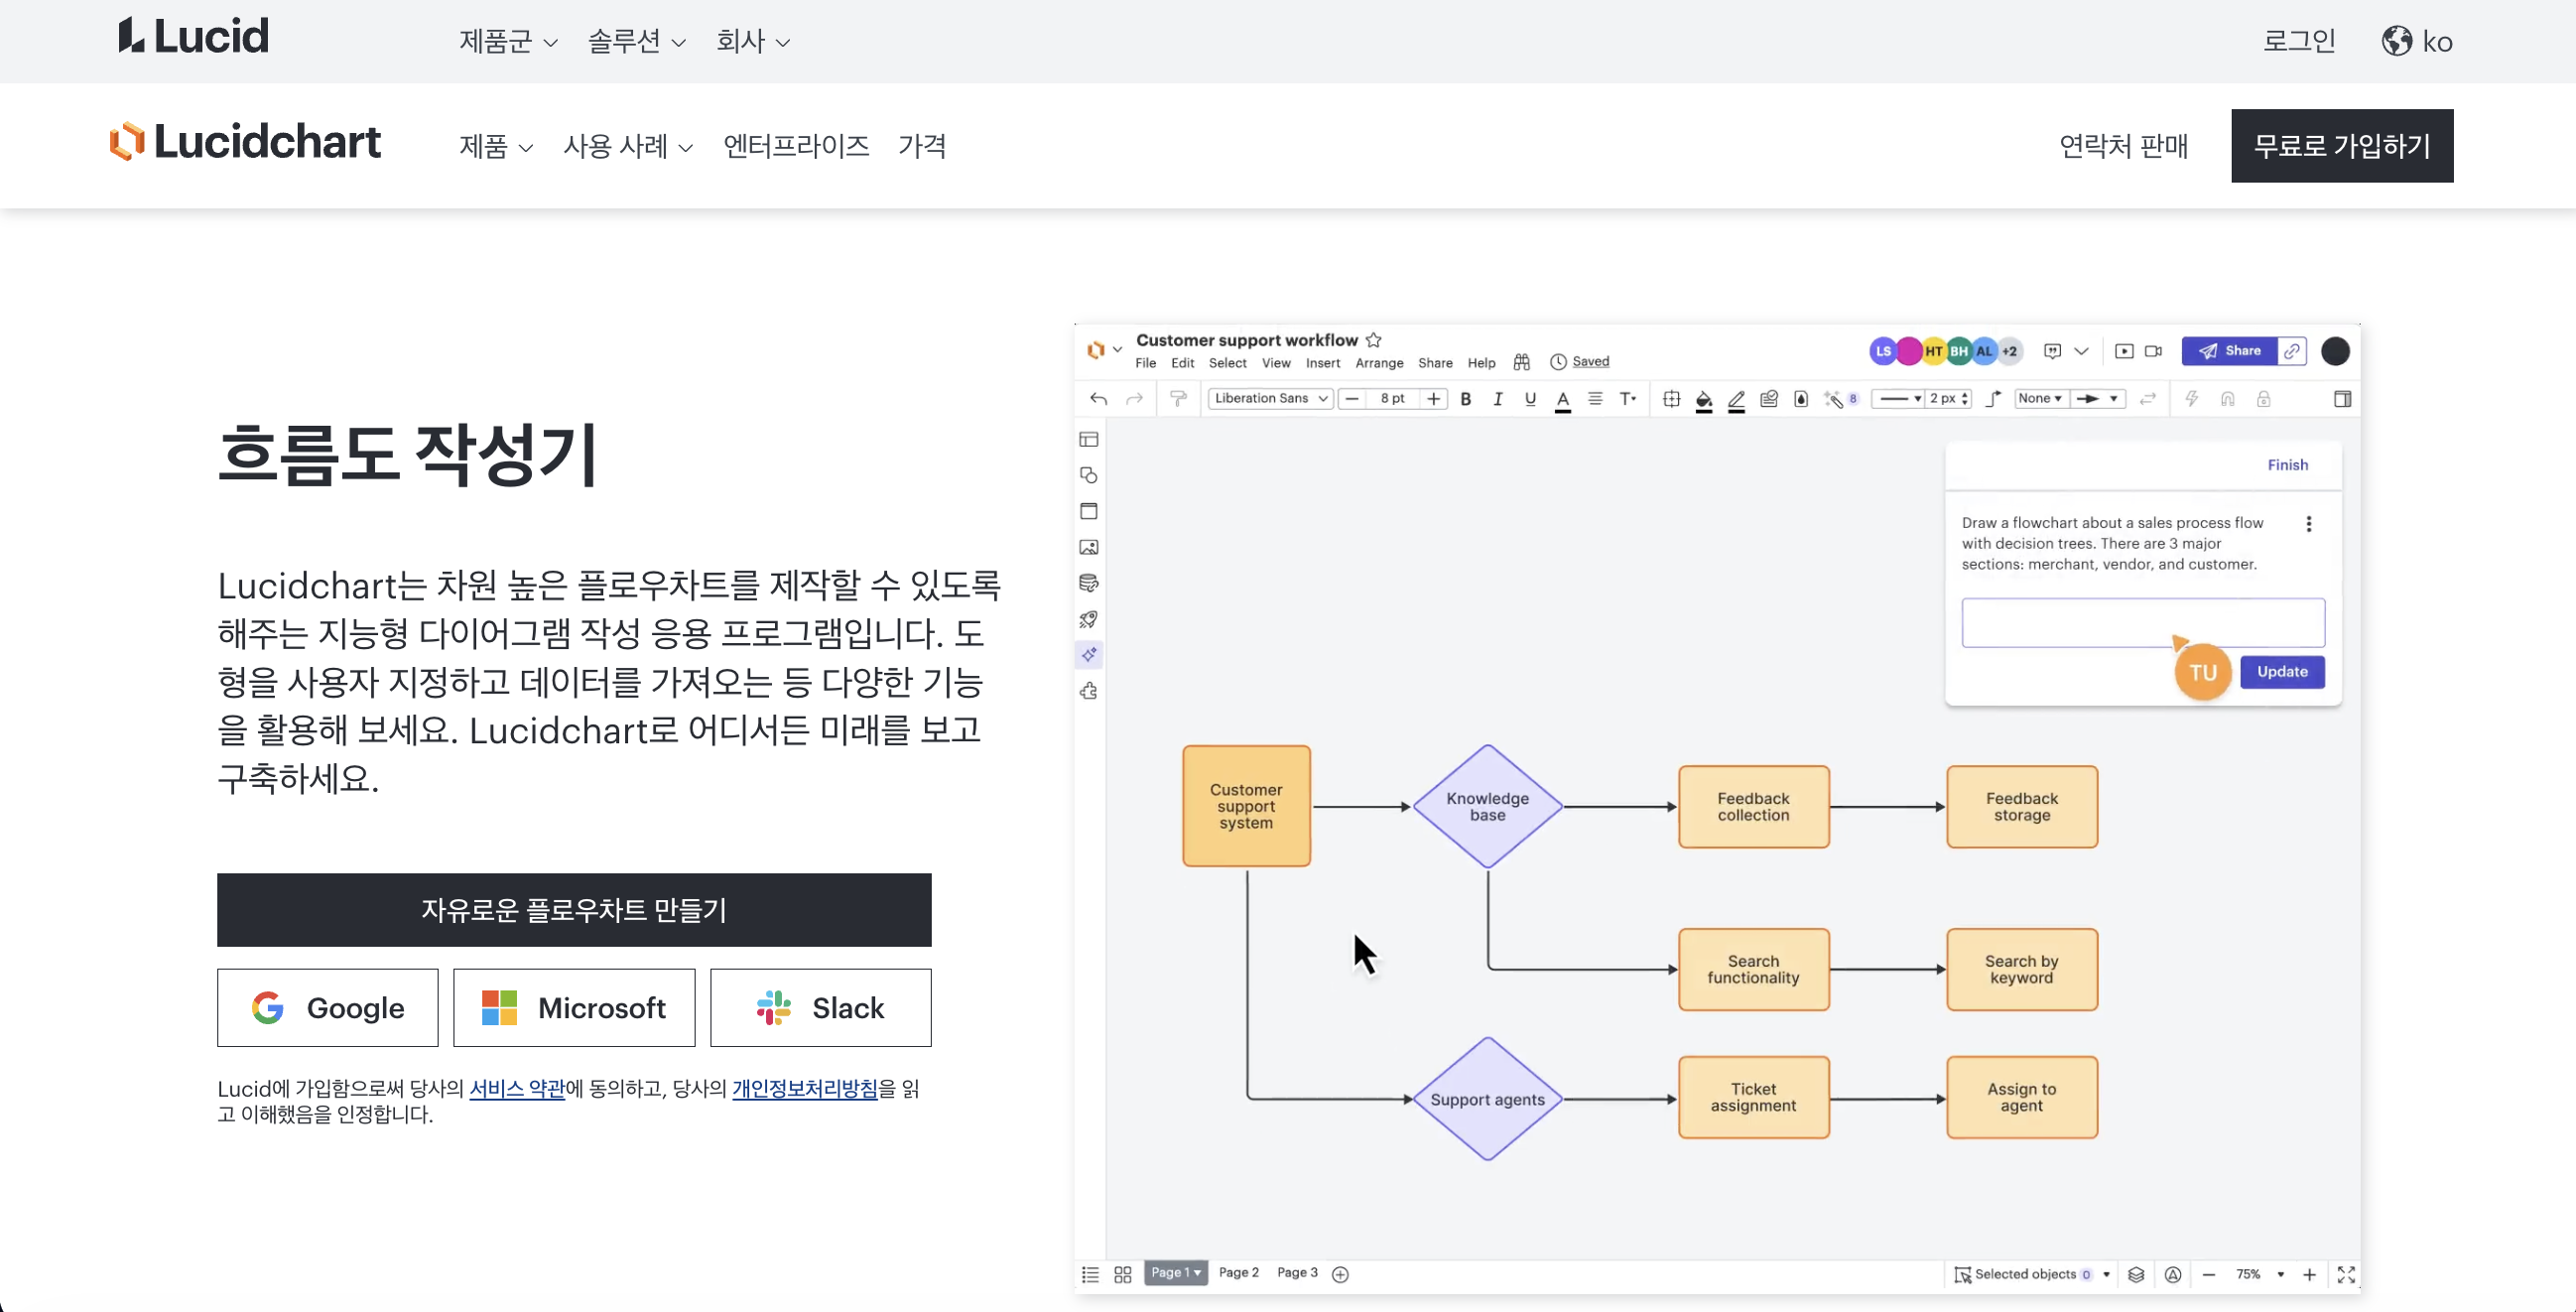Select the AI sparkle tool in the sidebar
Screen dimensions: 2576x1312
(1088, 655)
